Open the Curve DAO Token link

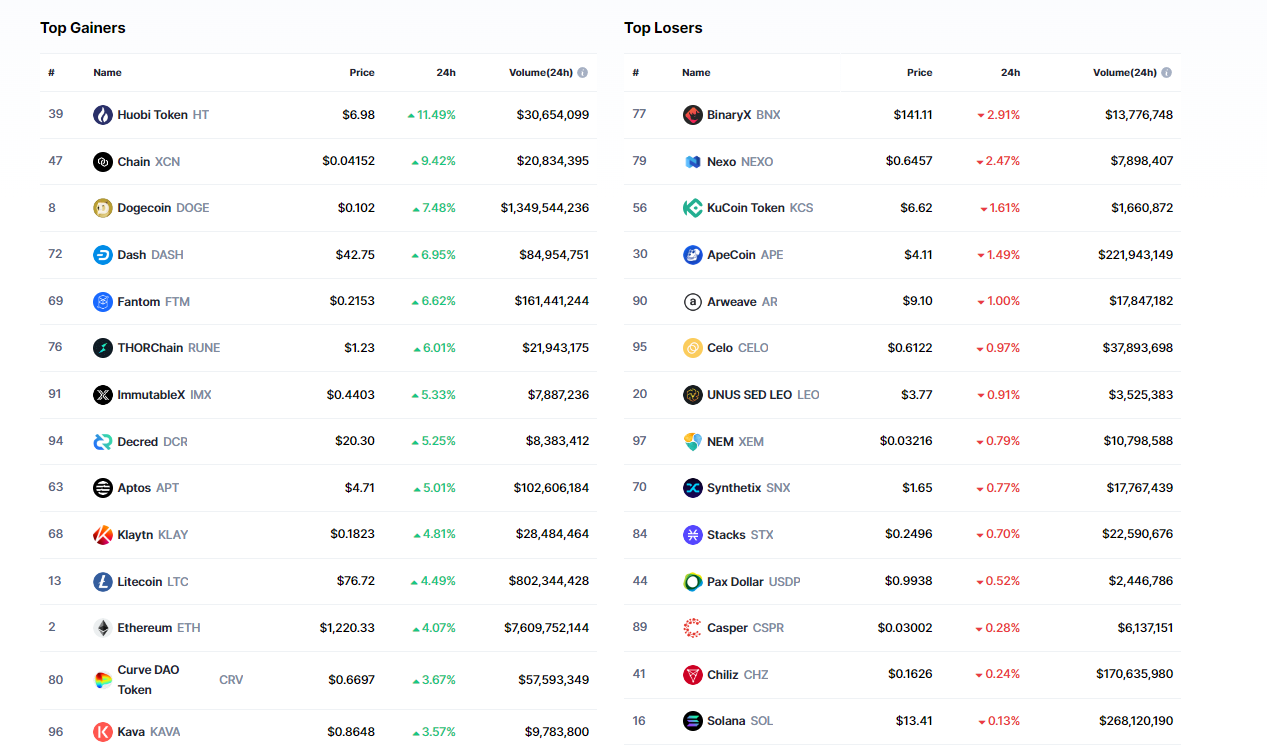148,680
